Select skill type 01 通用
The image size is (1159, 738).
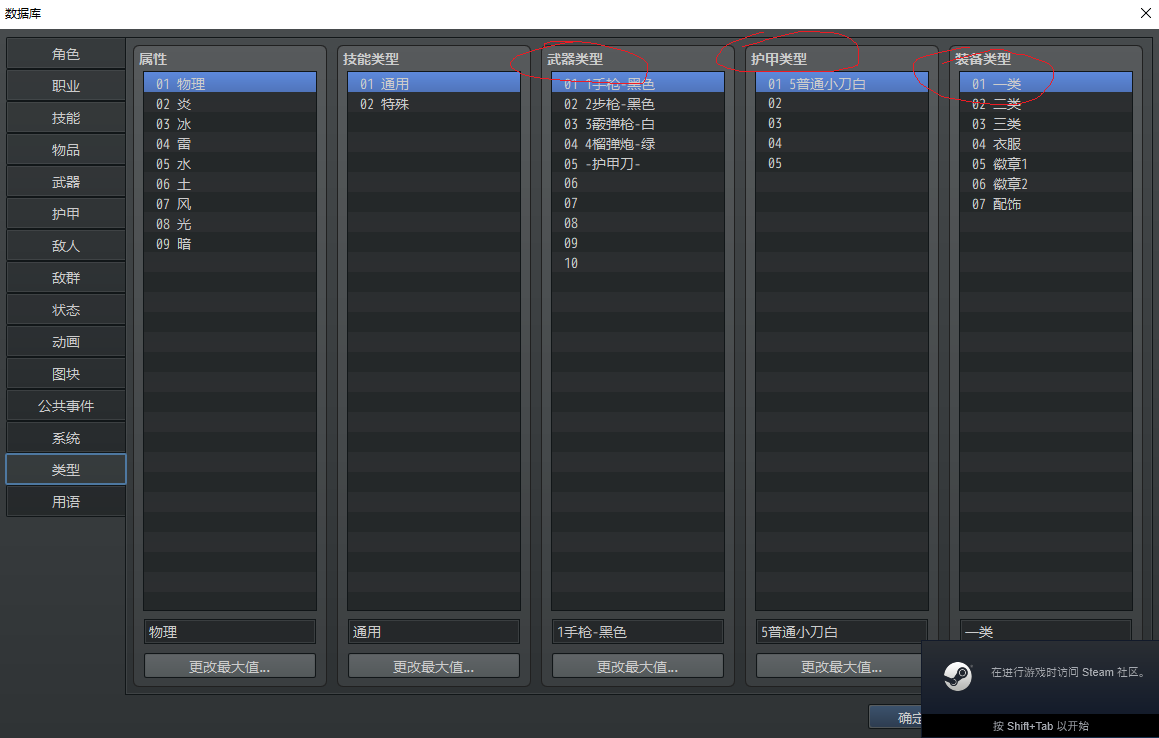(x=434, y=84)
